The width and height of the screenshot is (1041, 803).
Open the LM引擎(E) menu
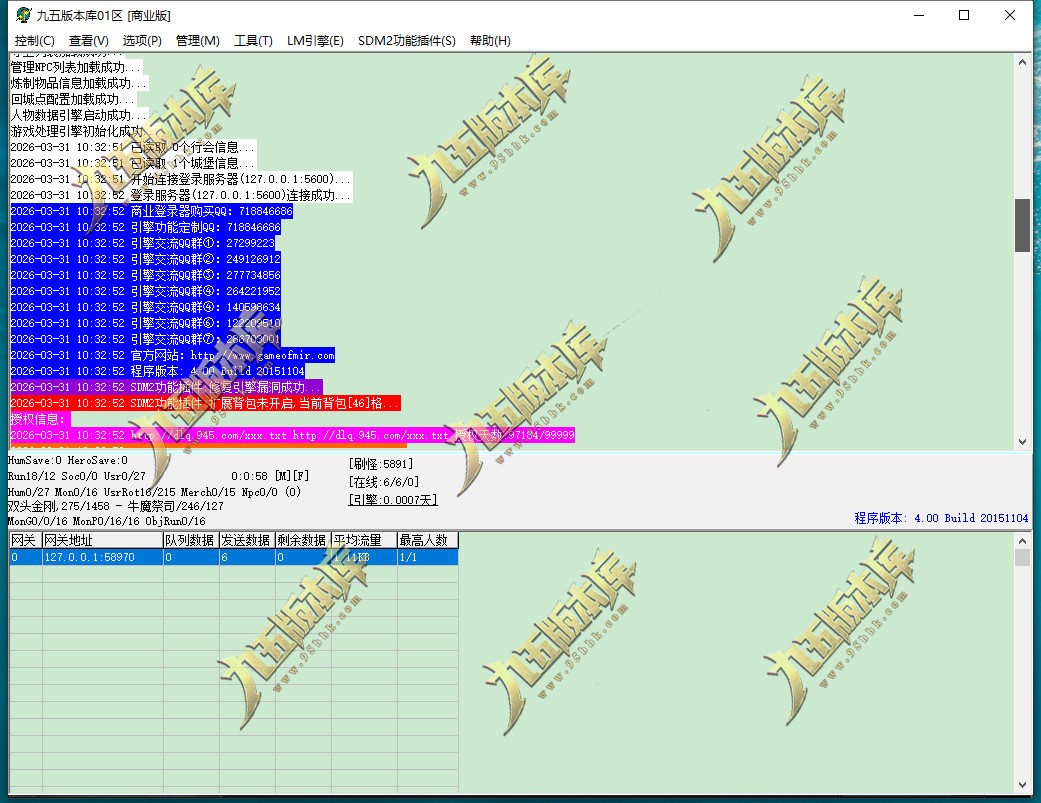(315, 40)
